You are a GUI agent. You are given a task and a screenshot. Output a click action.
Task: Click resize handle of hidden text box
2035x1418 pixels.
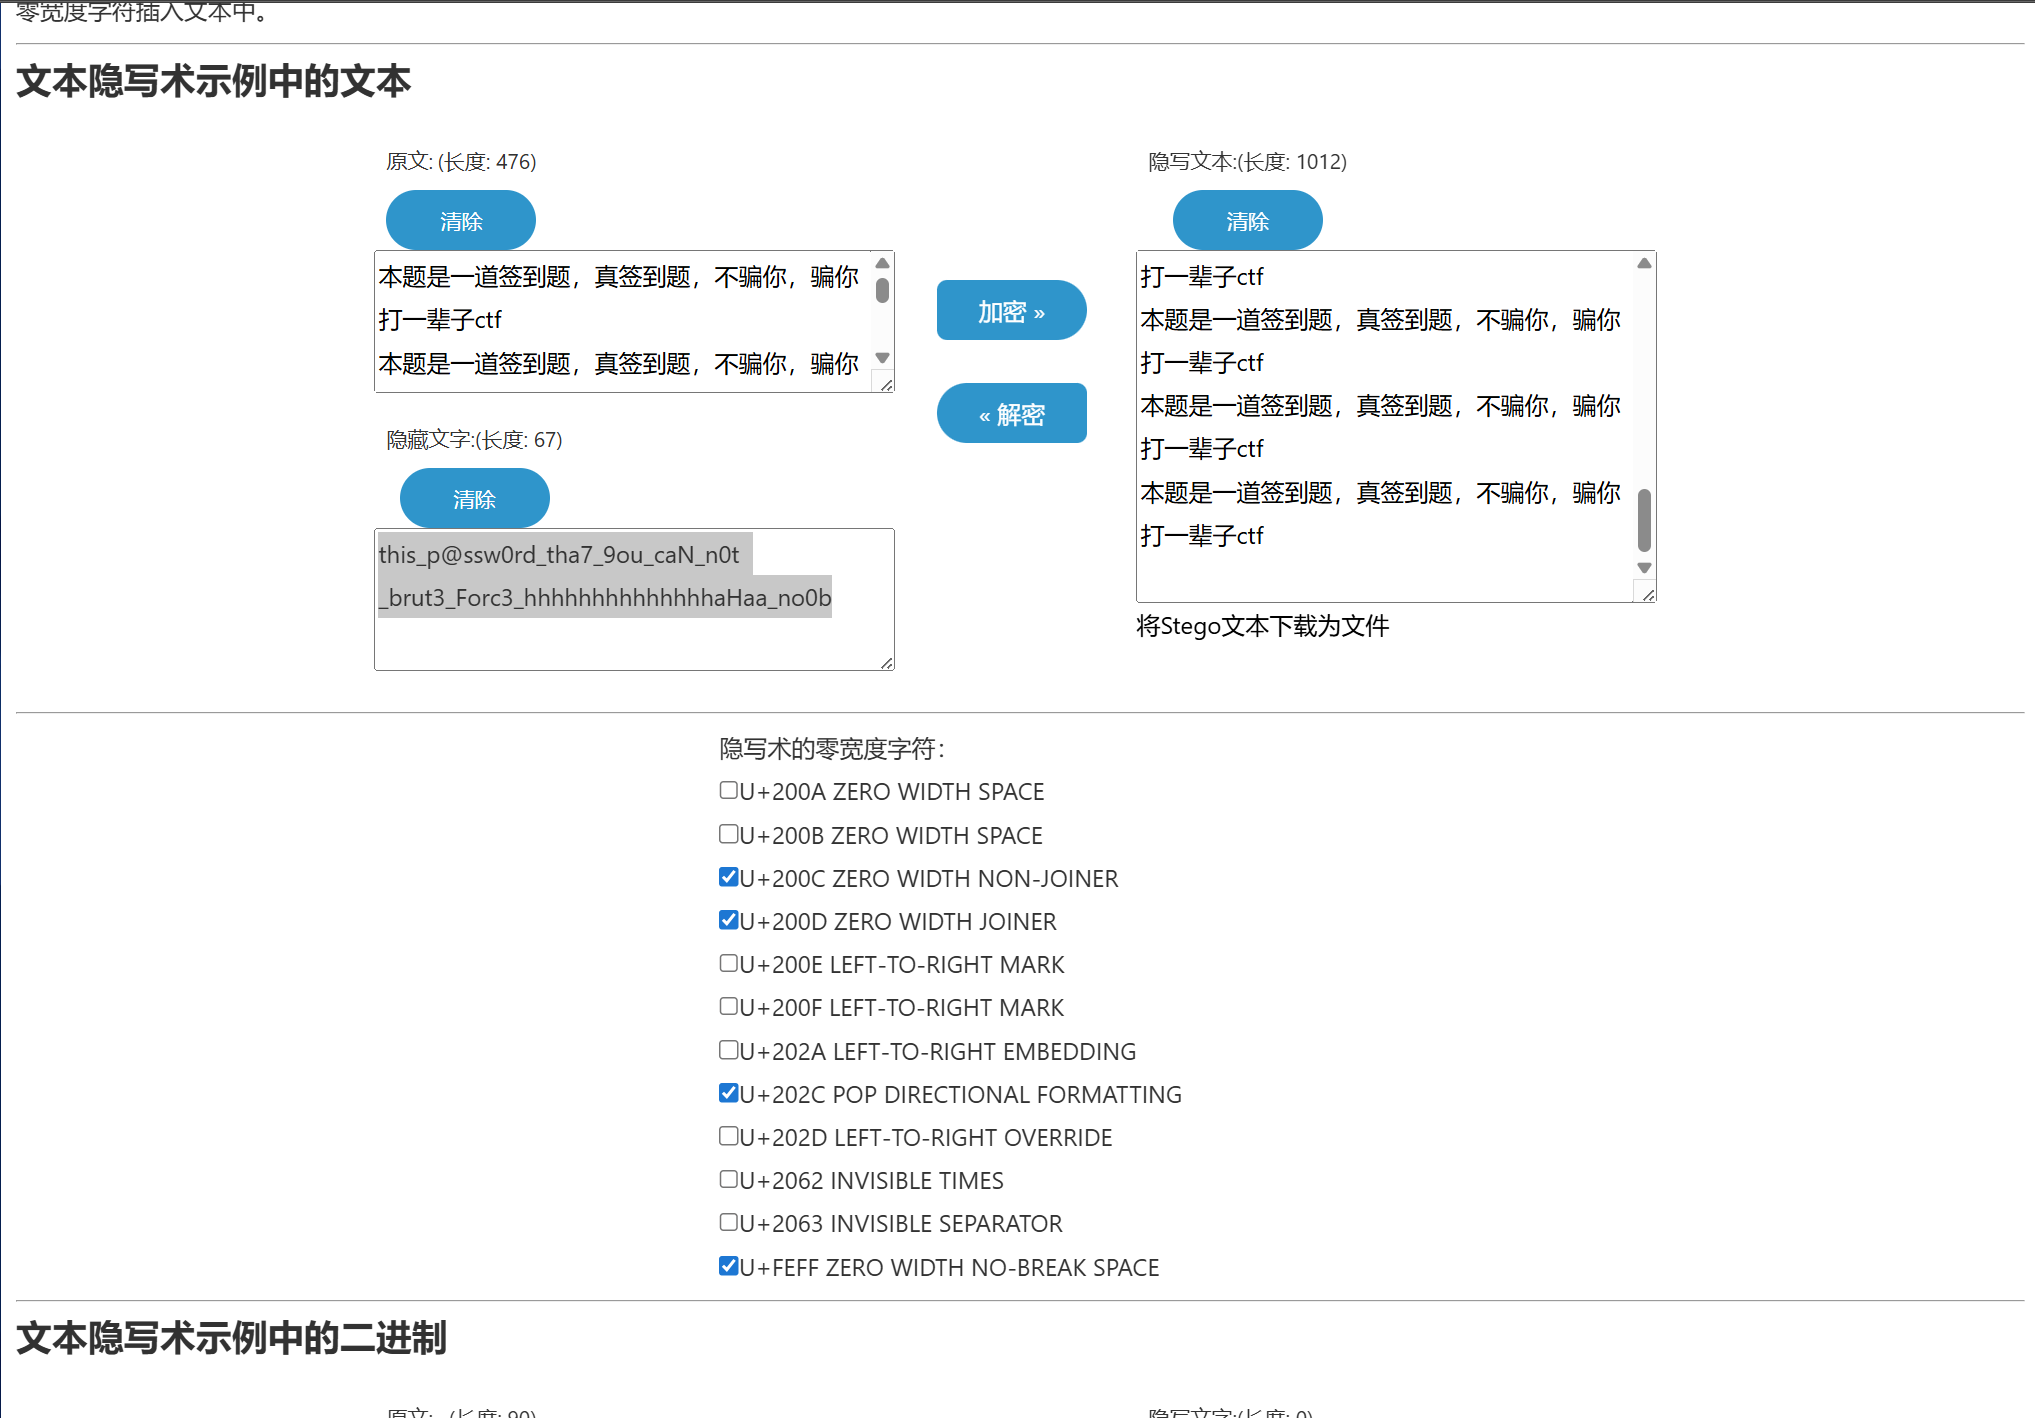pos(886,663)
